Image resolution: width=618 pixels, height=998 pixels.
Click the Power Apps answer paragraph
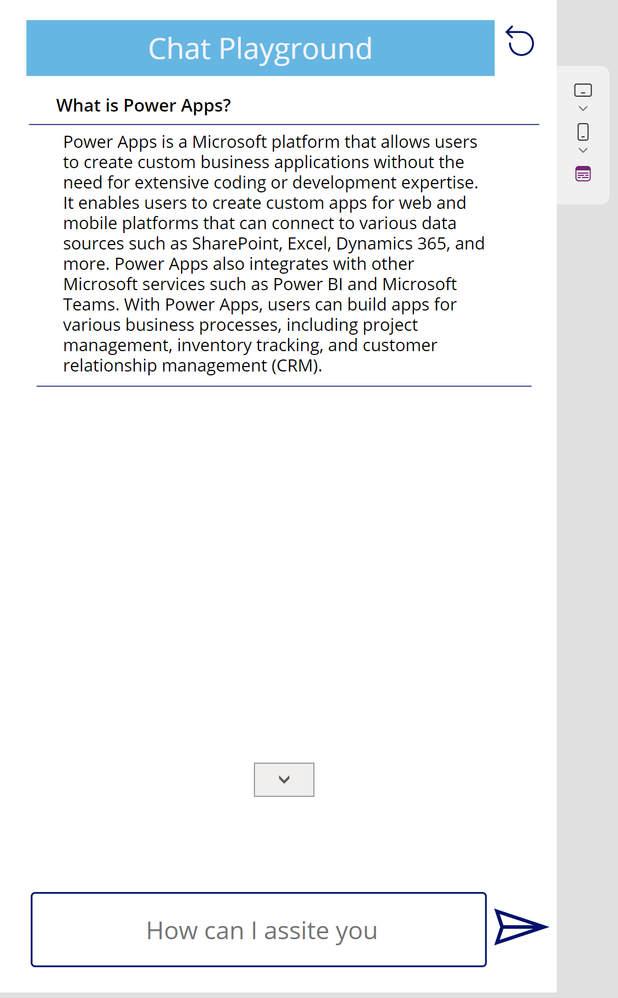(x=274, y=253)
